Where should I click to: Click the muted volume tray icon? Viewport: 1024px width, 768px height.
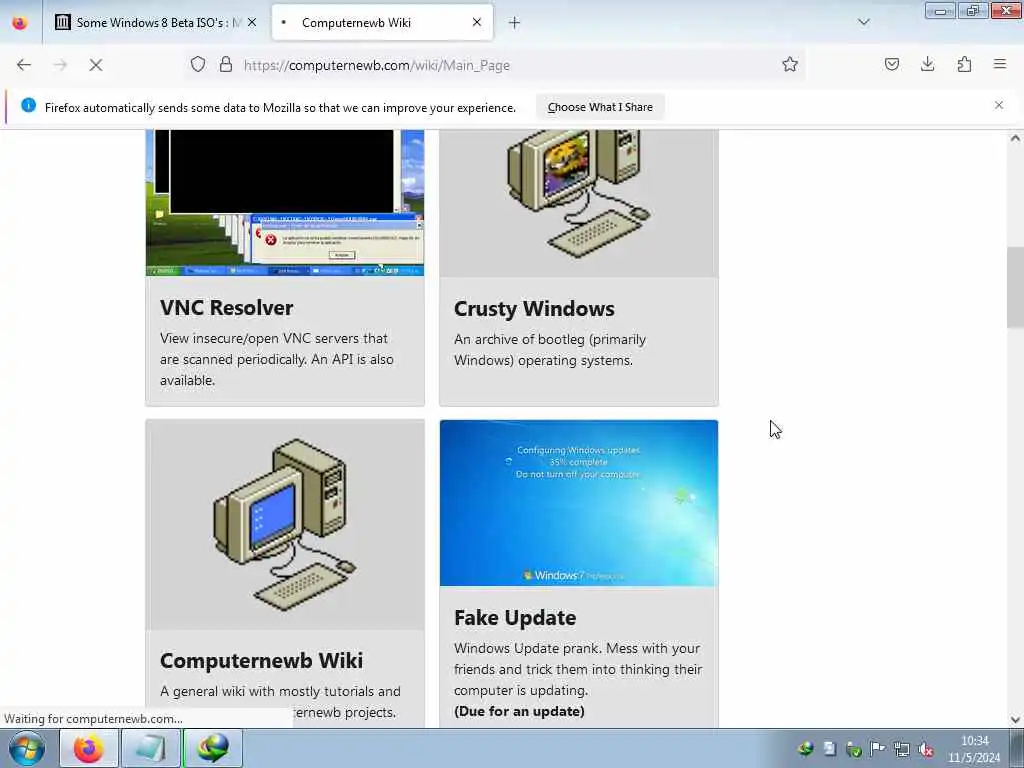pyautogui.click(x=926, y=749)
